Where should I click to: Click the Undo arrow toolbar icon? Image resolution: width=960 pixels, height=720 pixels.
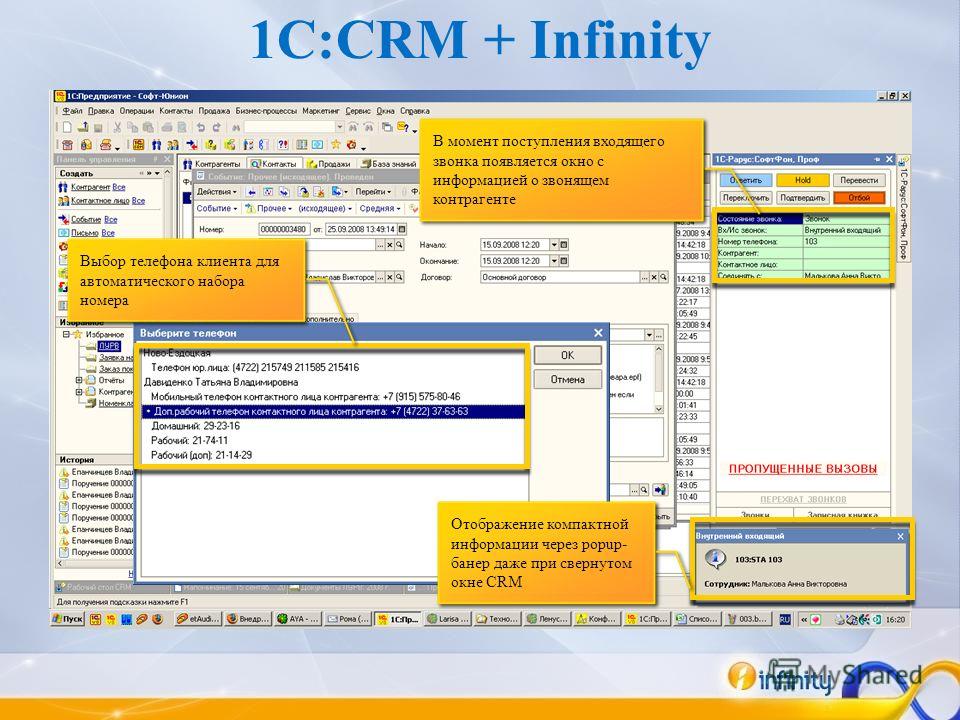tap(200, 127)
